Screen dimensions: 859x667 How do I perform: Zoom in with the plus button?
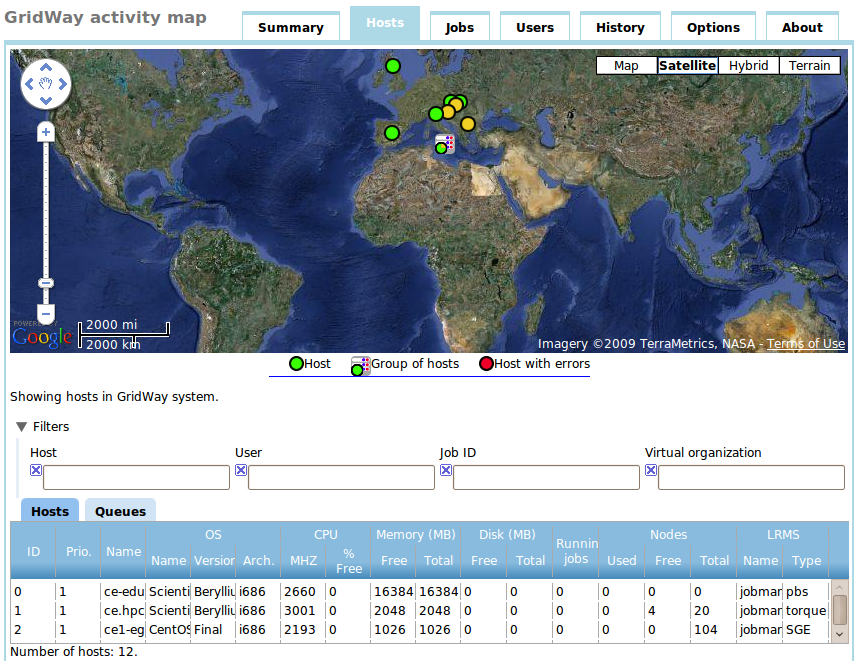click(x=46, y=132)
